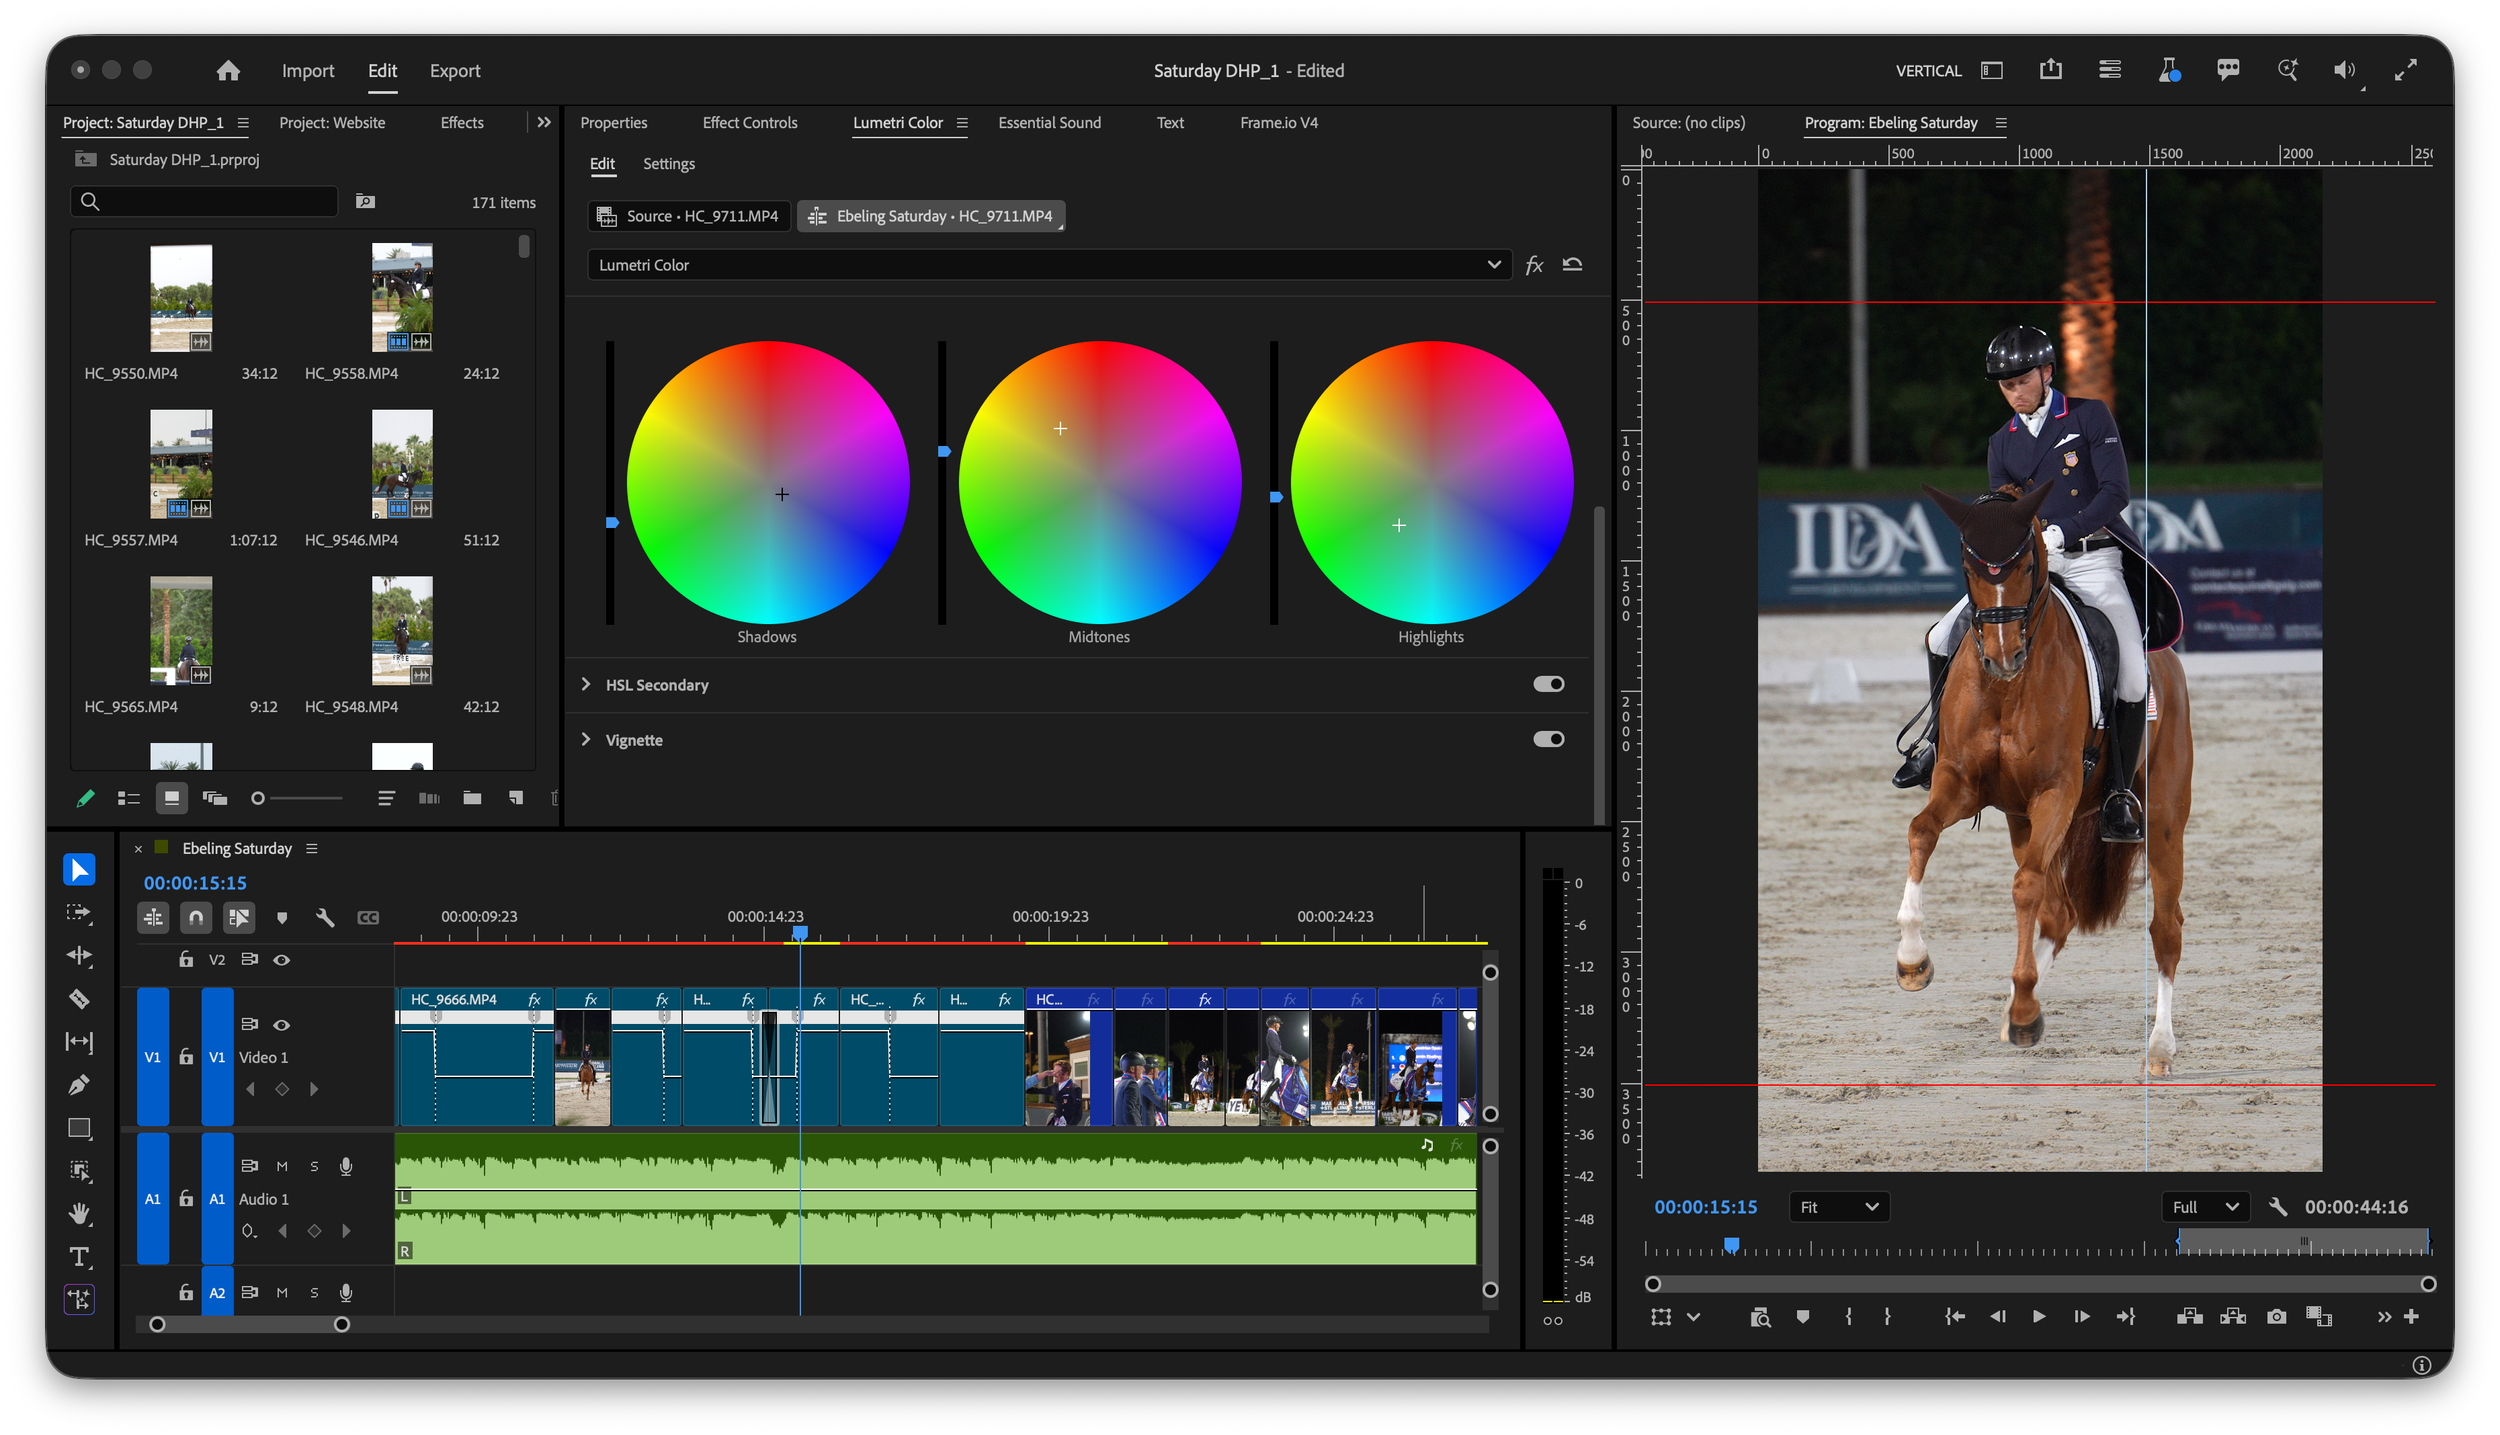
Task: Select the Hand tool
Action: click(x=79, y=1213)
